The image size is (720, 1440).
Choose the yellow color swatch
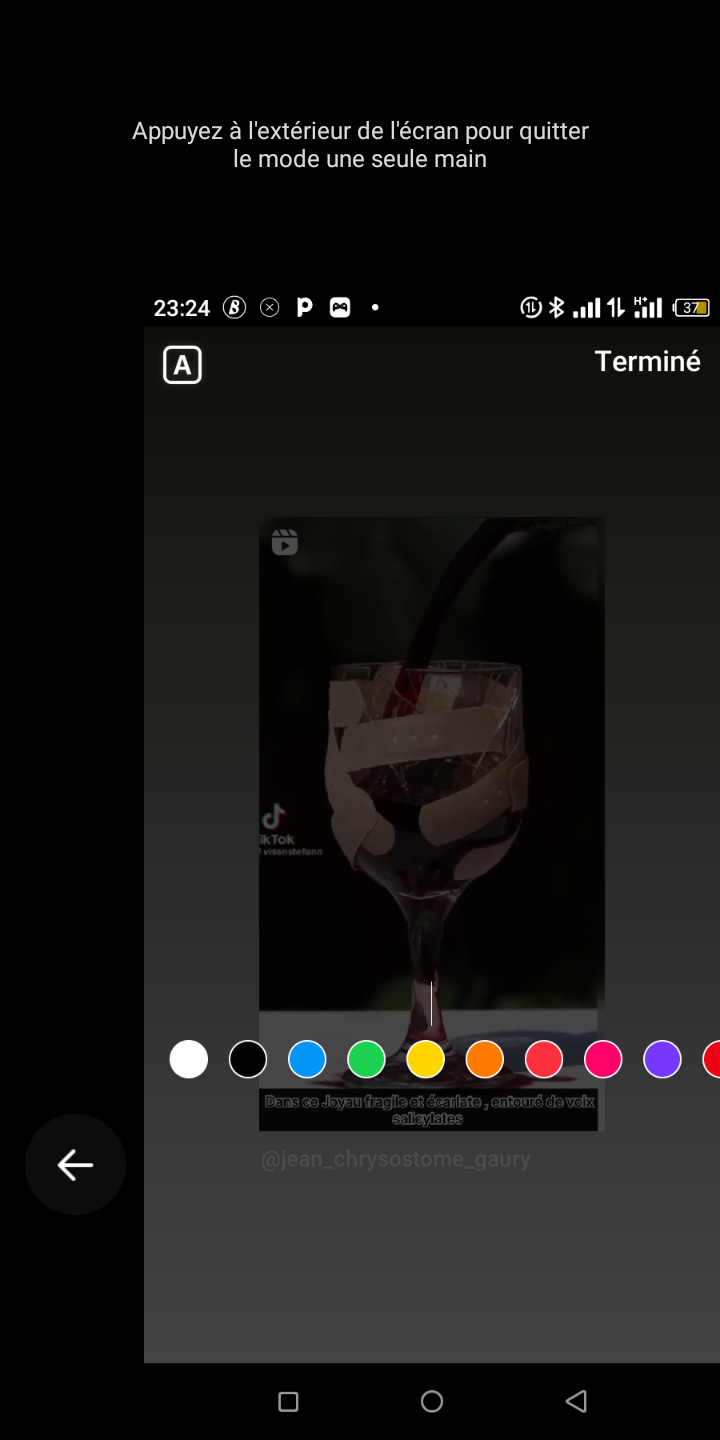(x=425, y=1059)
